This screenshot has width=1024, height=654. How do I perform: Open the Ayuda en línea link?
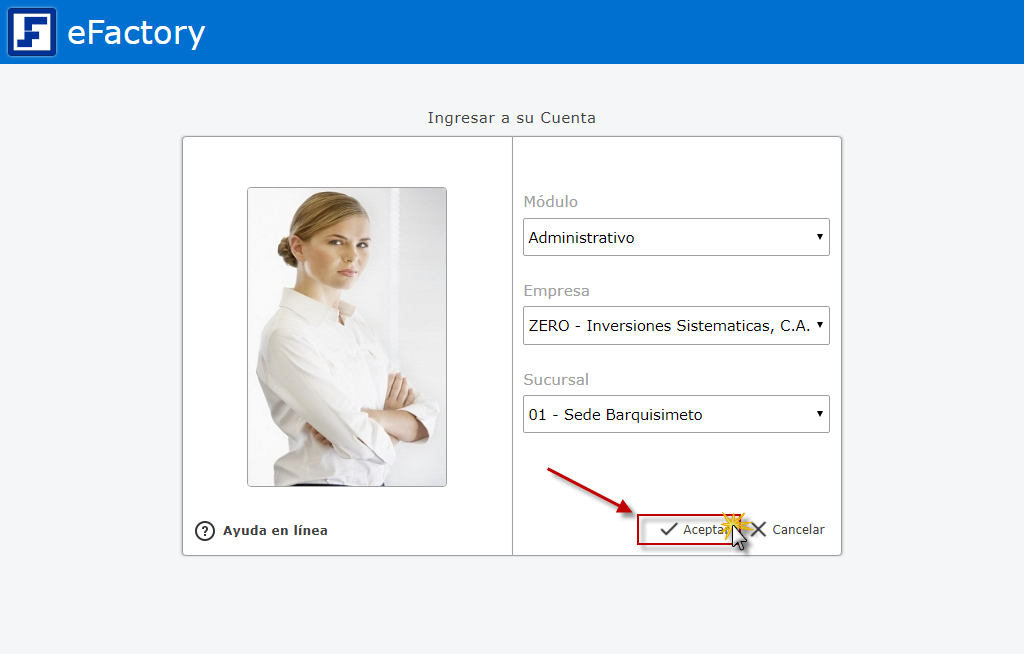tap(275, 531)
